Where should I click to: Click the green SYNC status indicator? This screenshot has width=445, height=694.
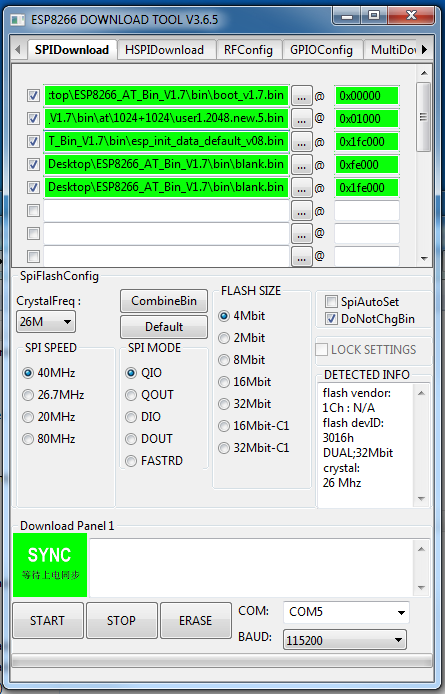[x=50, y=565]
